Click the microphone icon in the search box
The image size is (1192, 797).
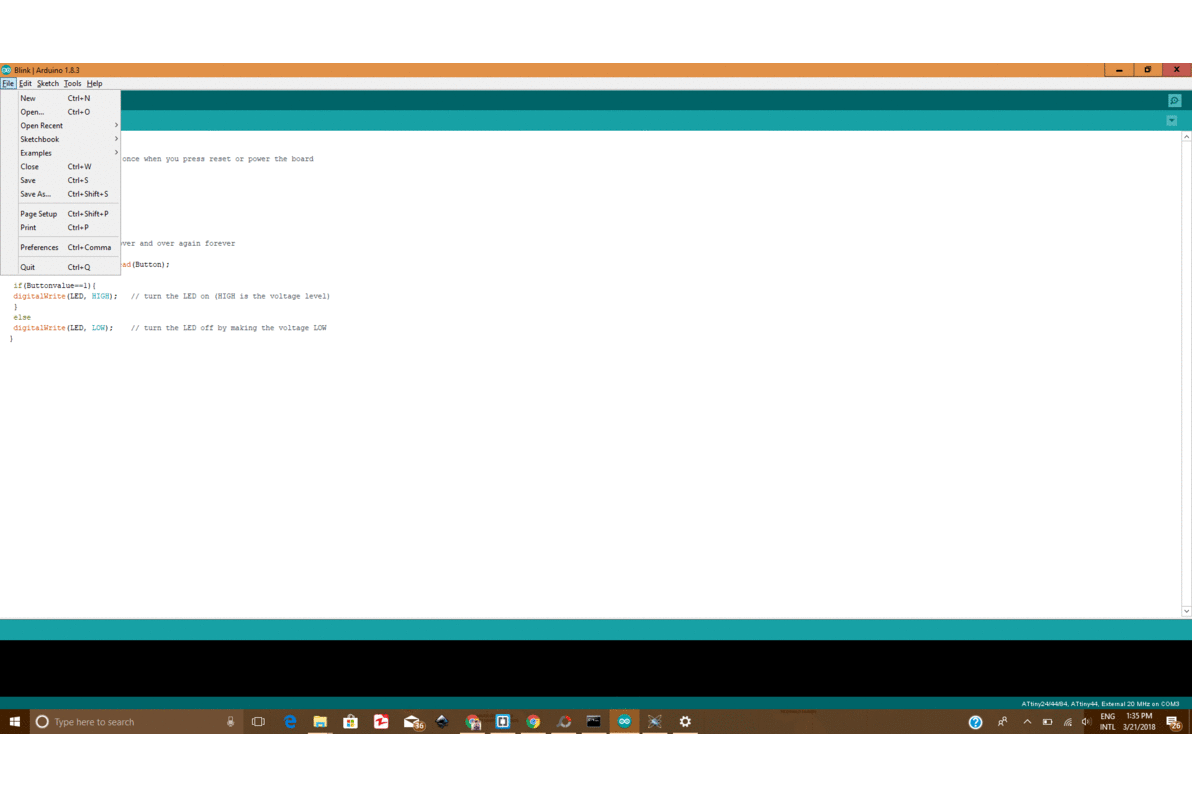[230, 722]
